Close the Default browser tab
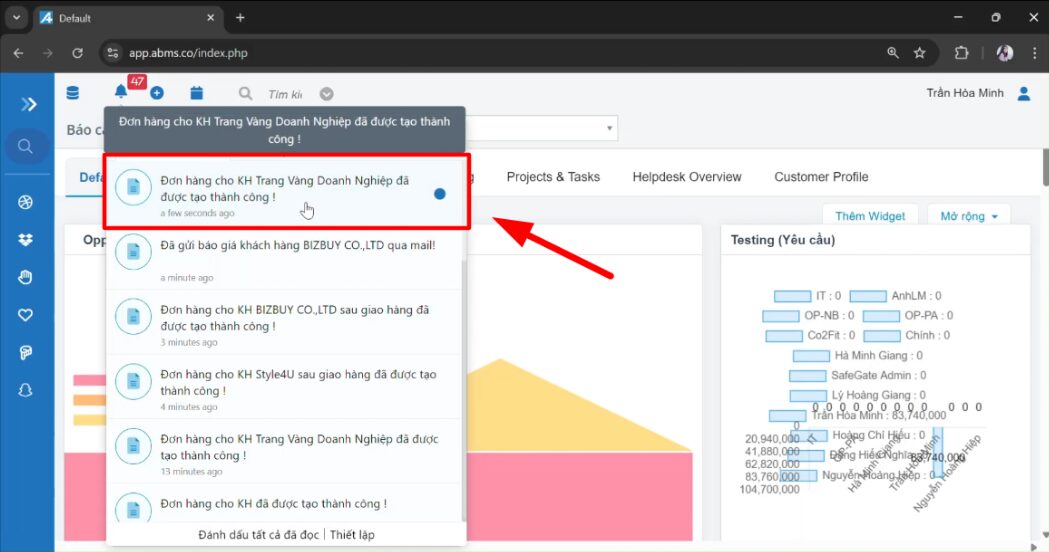Screen dimensions: 1049x552 (x=210, y=18)
